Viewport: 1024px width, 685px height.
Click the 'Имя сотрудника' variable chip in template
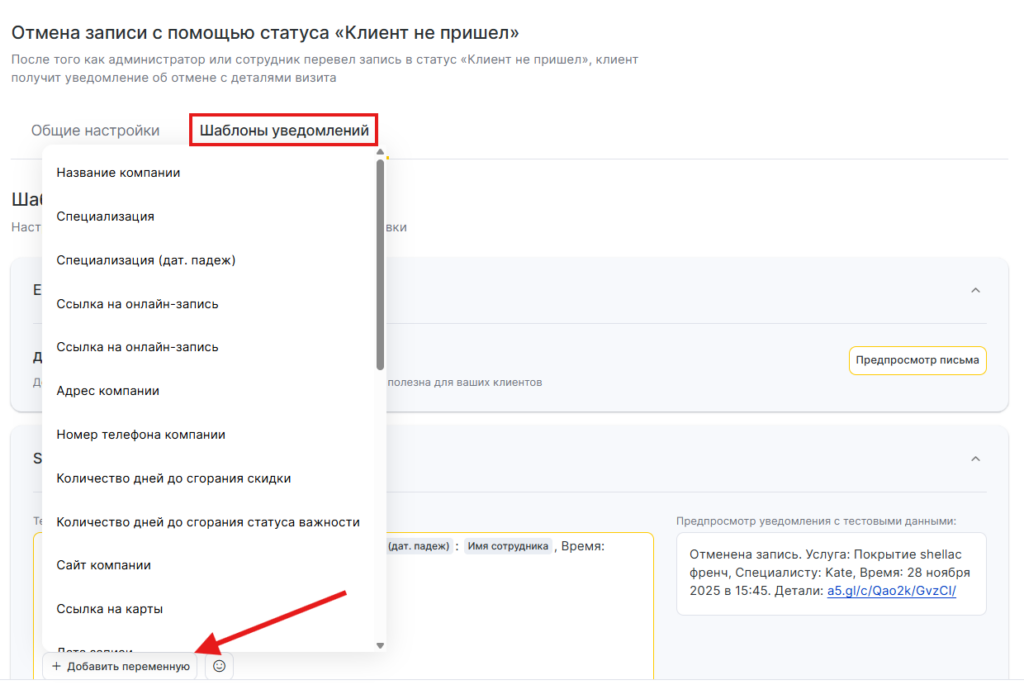[508, 546]
